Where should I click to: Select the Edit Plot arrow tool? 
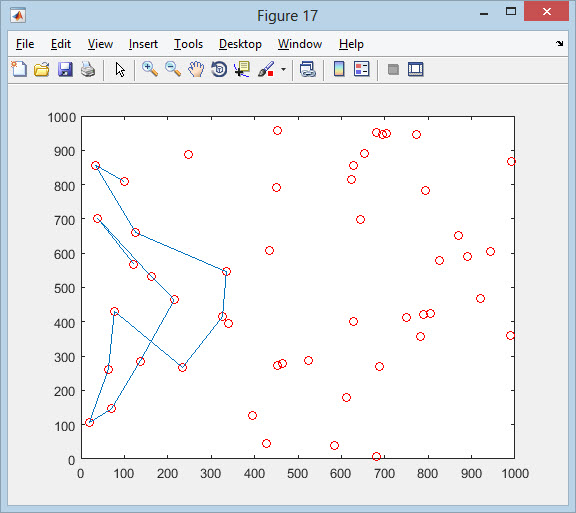pyautogui.click(x=120, y=69)
